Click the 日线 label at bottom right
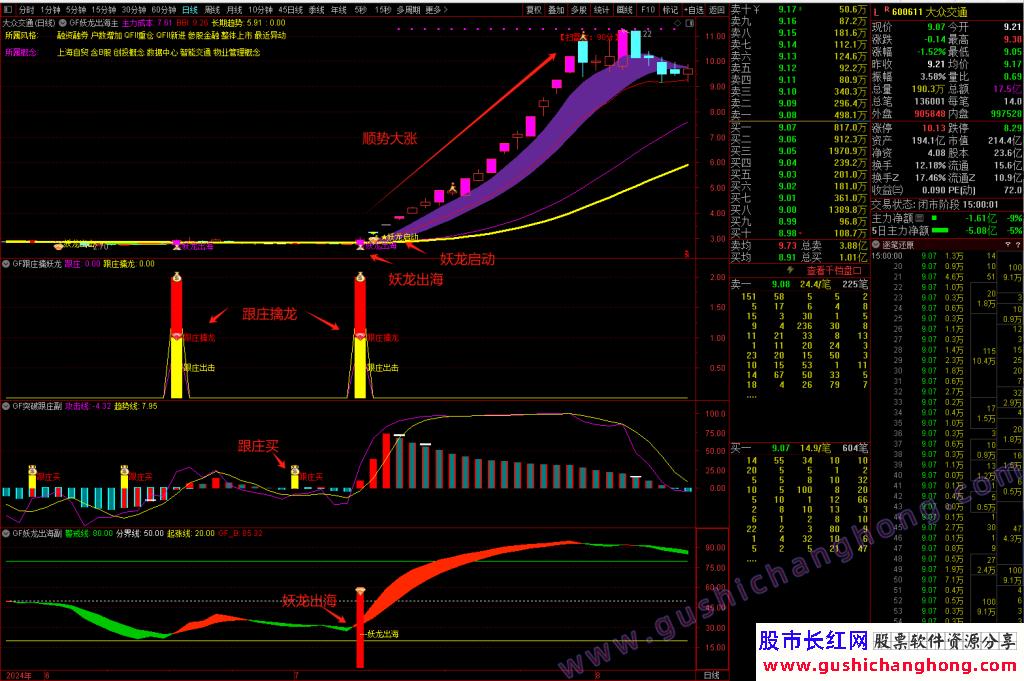 (x=711, y=675)
